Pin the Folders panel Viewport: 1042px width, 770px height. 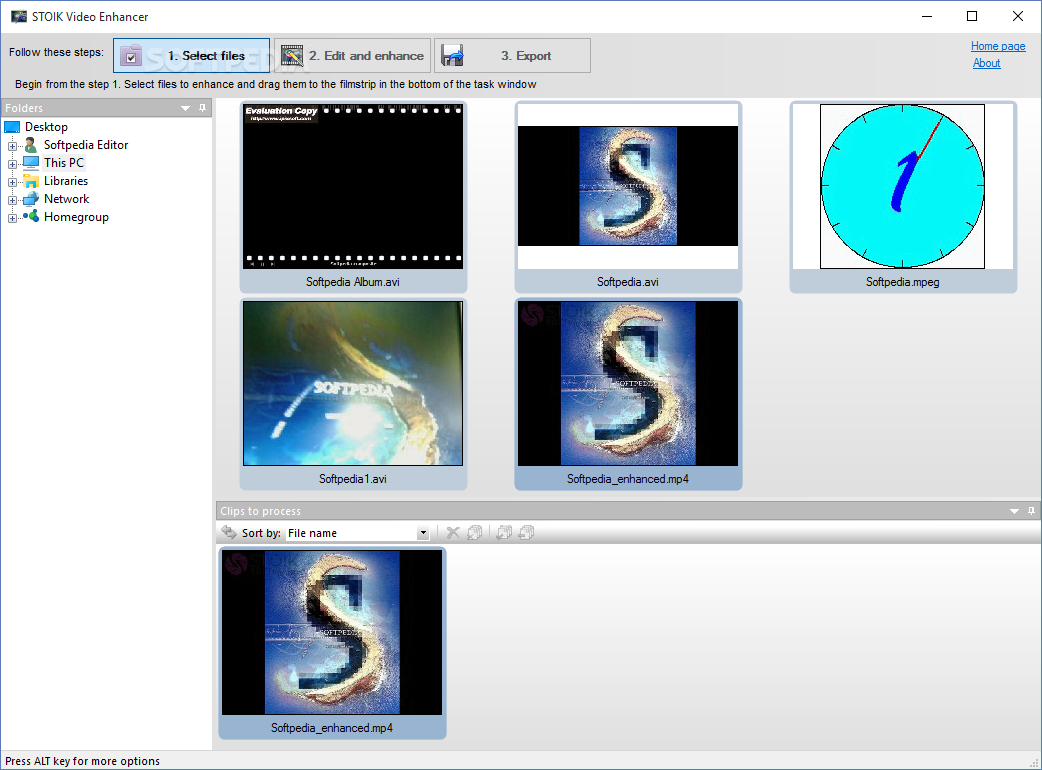click(203, 108)
